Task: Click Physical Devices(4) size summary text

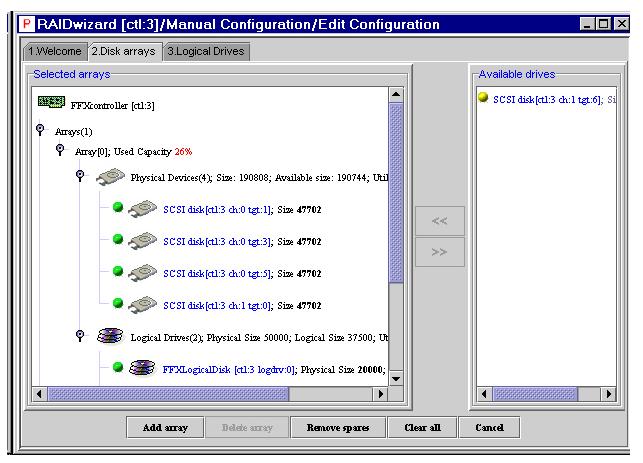Action: (259, 178)
